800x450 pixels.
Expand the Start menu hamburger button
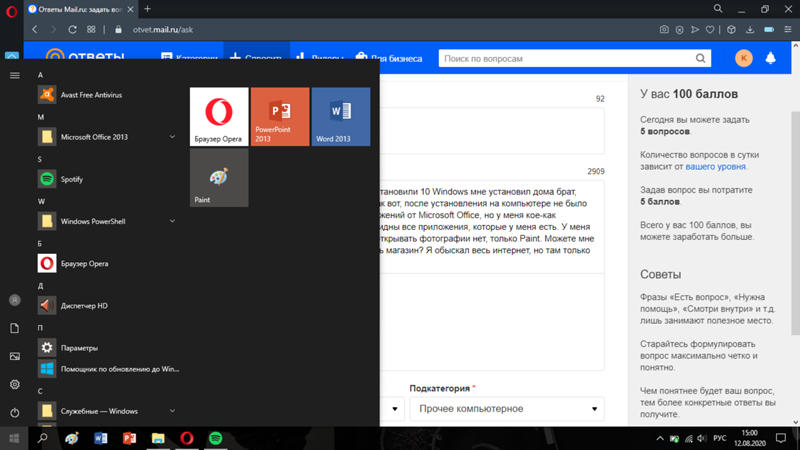pyautogui.click(x=15, y=76)
